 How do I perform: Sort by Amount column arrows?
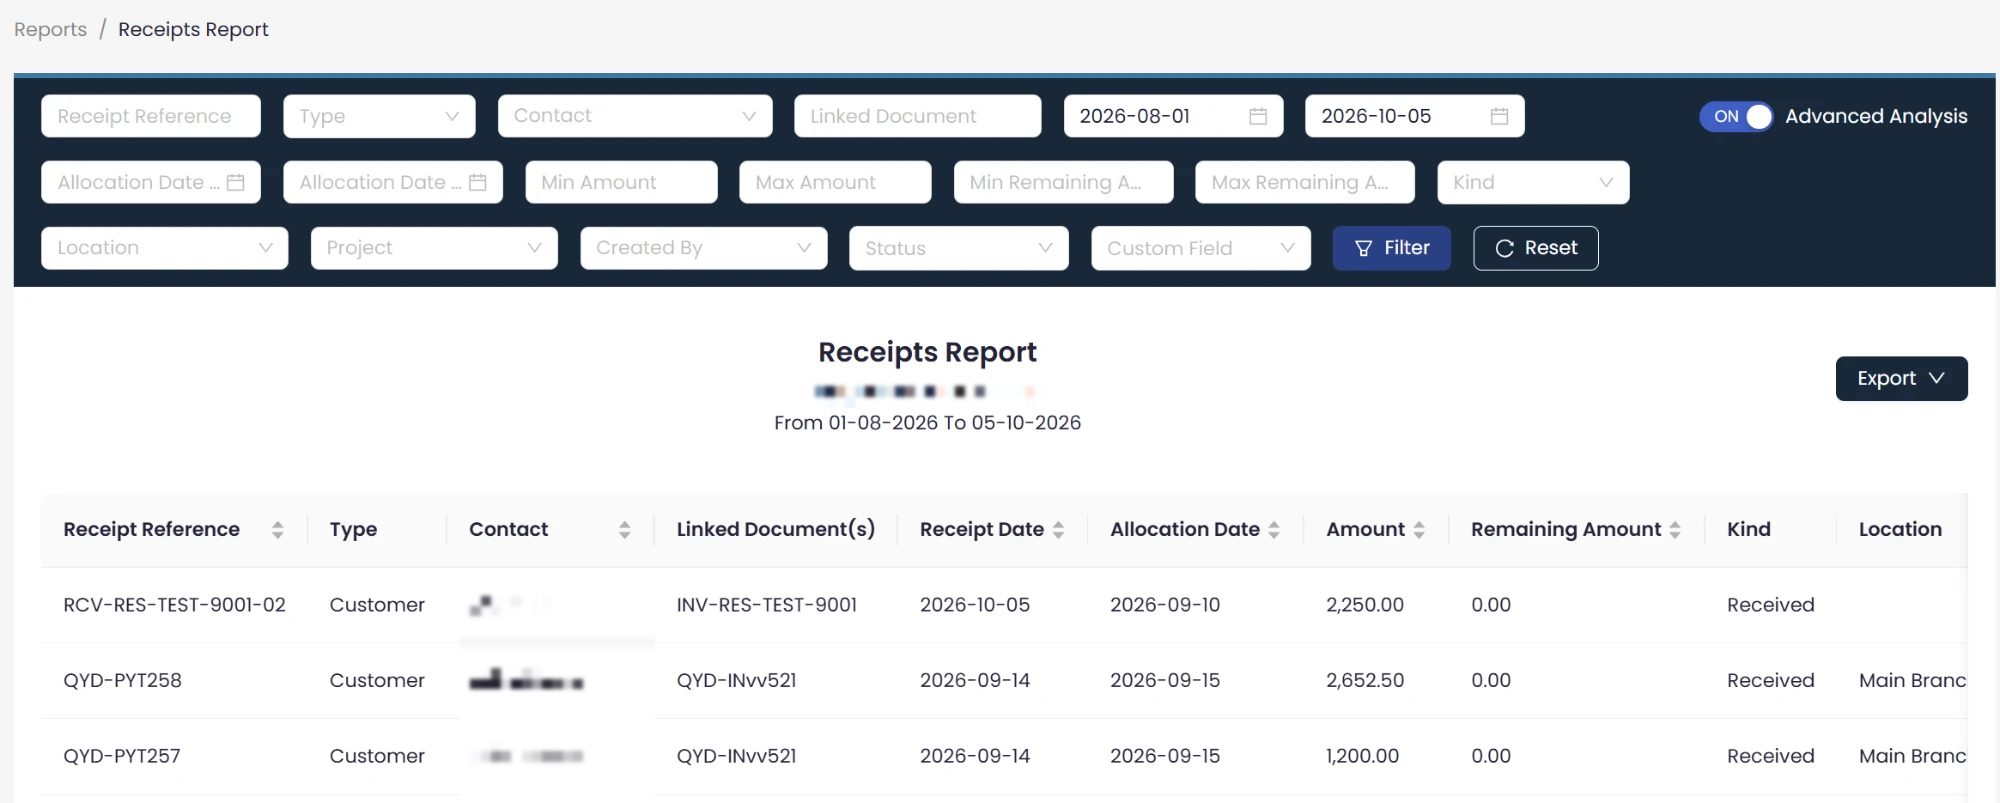tap(1419, 530)
